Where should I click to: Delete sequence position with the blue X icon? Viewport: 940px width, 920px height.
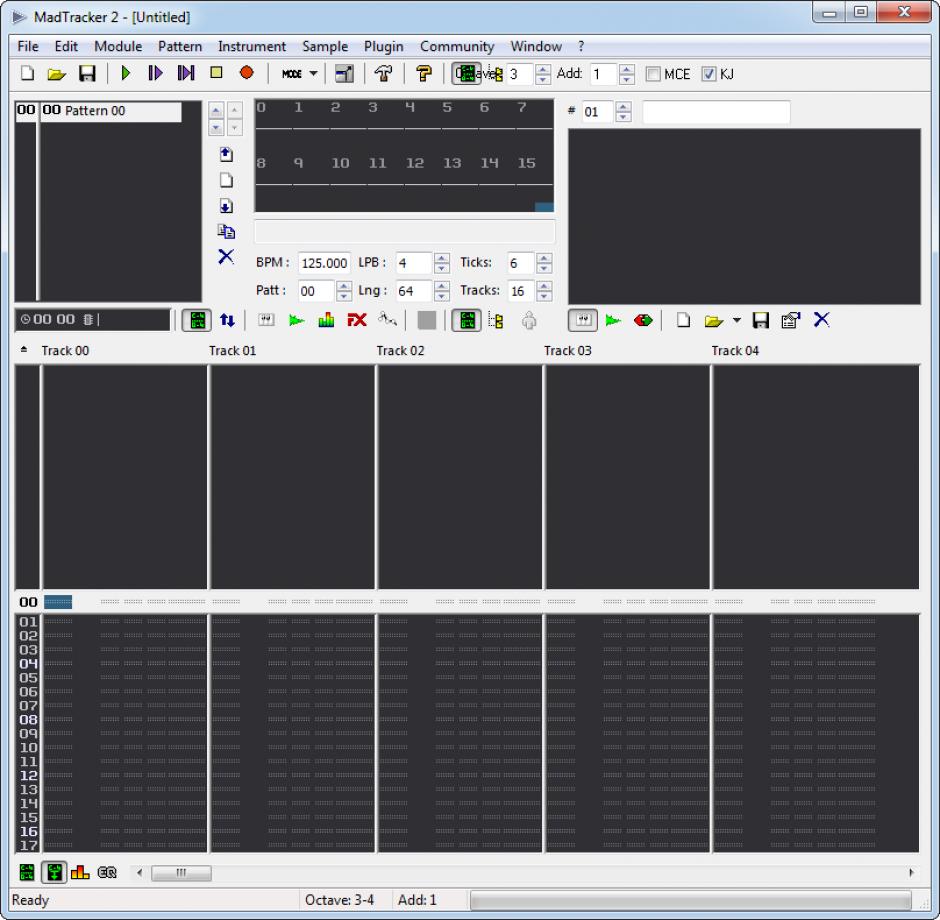[x=226, y=257]
